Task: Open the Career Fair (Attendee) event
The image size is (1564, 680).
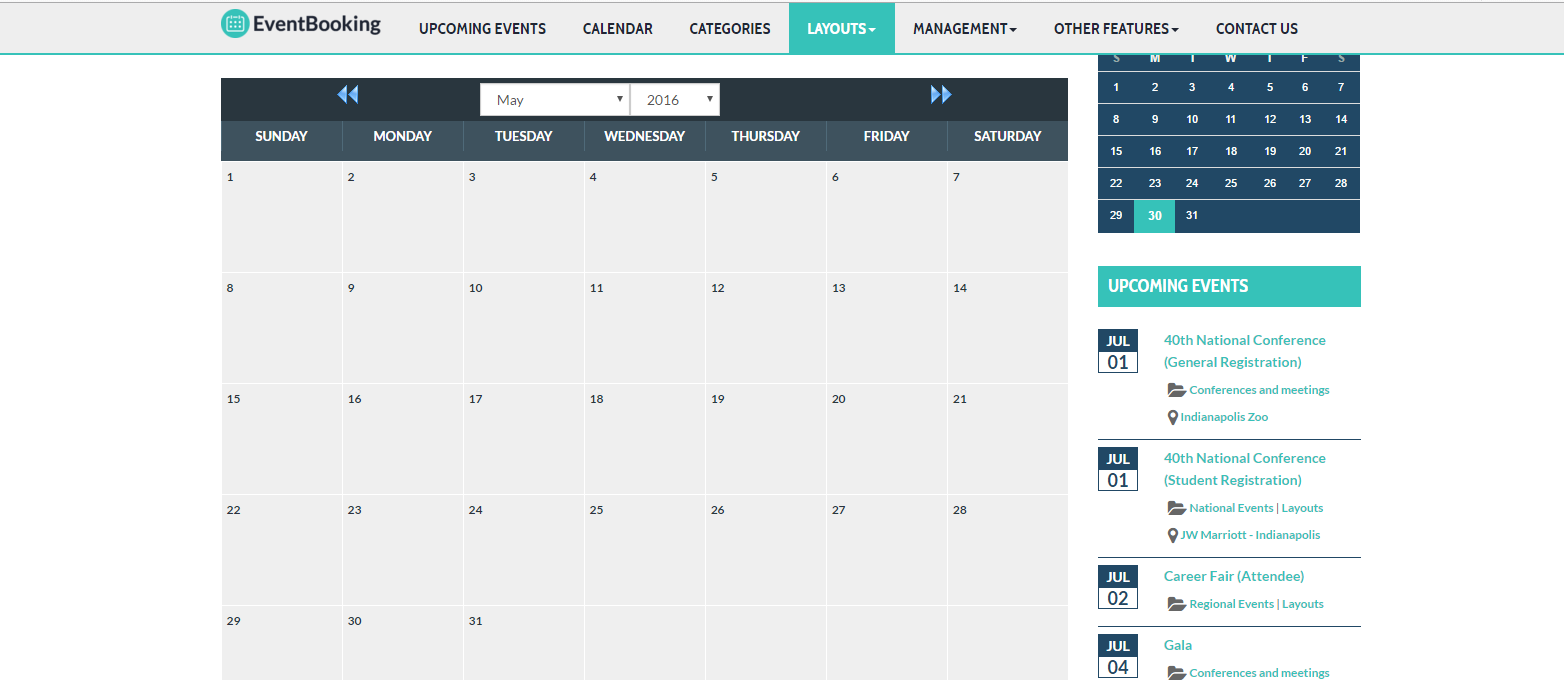Action: pos(1233,575)
